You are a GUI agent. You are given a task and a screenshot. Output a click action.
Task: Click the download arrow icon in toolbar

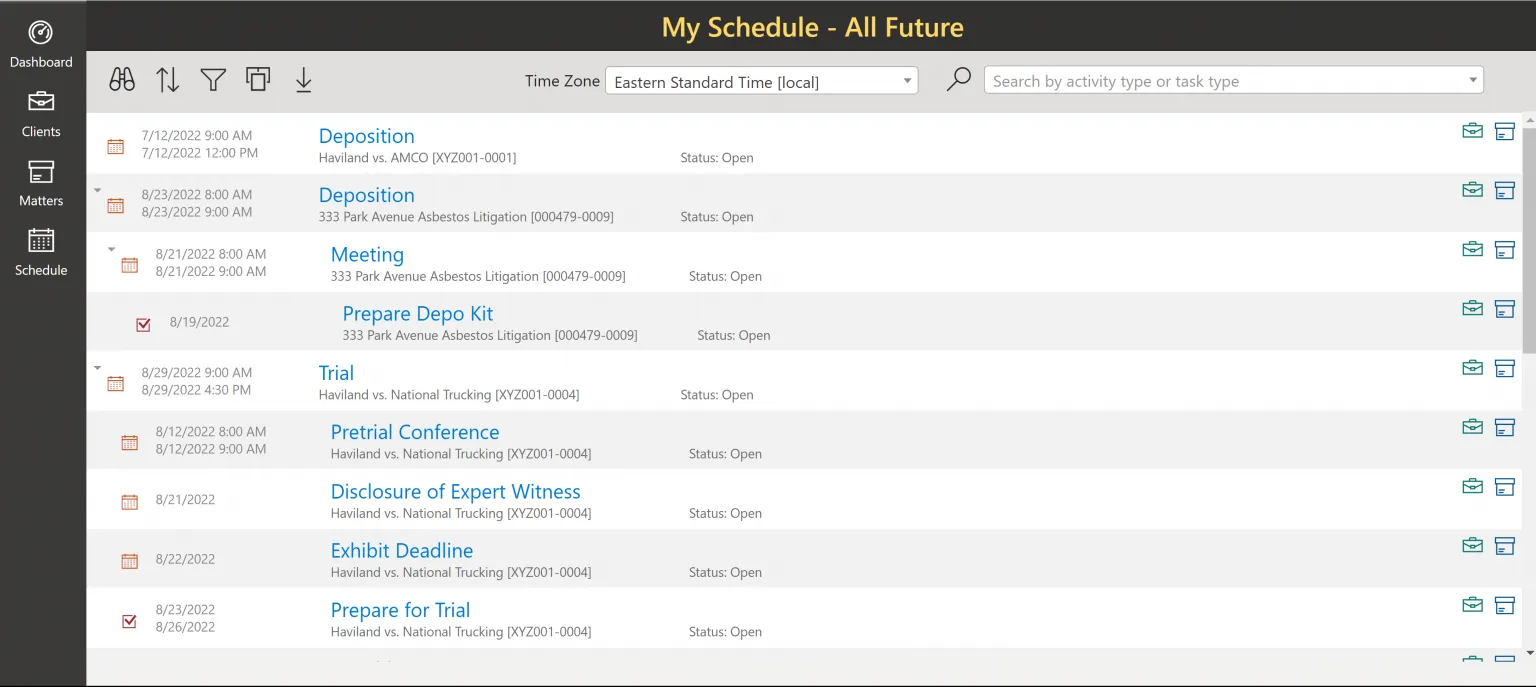click(x=304, y=80)
